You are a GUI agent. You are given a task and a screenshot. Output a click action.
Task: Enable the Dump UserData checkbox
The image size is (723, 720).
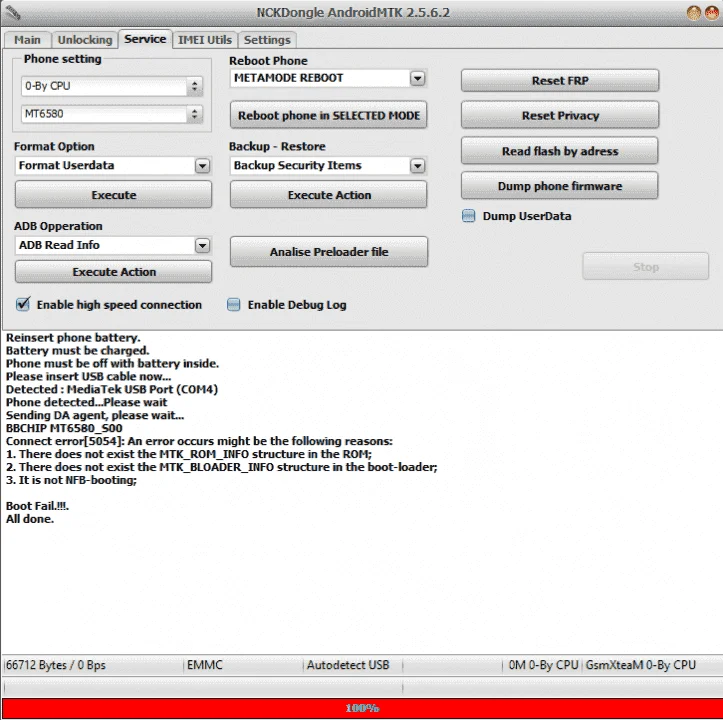pos(468,216)
